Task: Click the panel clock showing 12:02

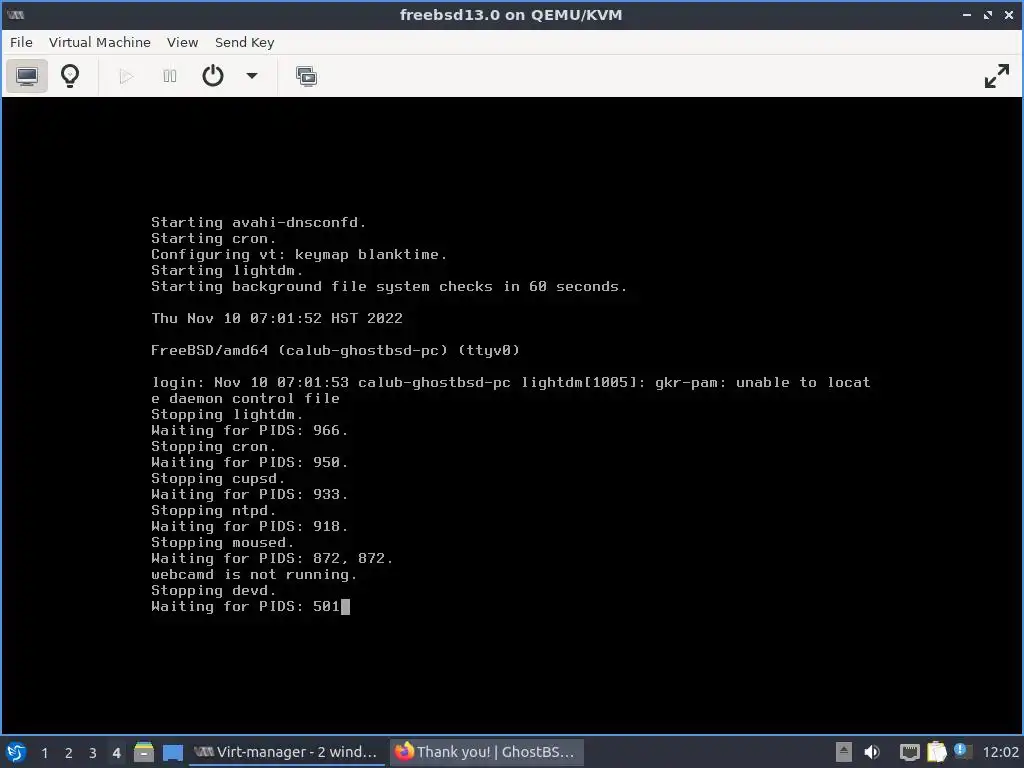Action: point(1000,752)
